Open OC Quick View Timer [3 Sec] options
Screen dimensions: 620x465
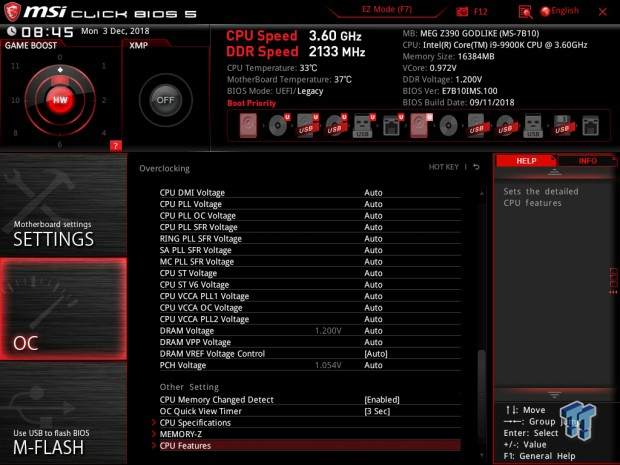click(377, 411)
